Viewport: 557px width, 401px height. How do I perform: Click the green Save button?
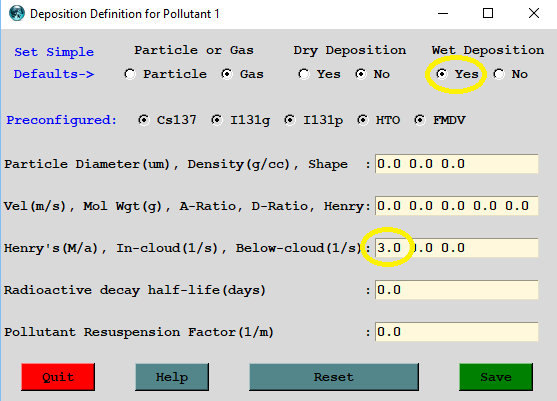tap(496, 377)
